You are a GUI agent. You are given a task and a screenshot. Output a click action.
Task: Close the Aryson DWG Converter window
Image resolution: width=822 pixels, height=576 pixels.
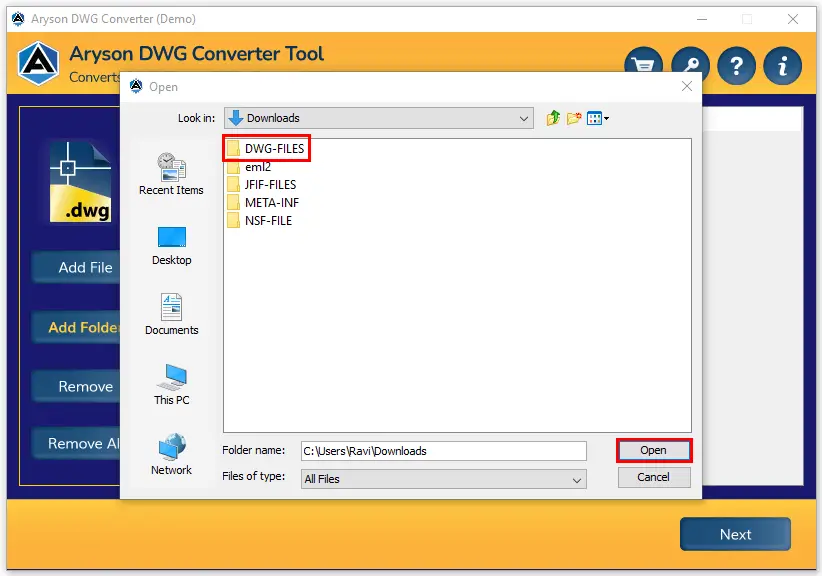click(x=793, y=19)
